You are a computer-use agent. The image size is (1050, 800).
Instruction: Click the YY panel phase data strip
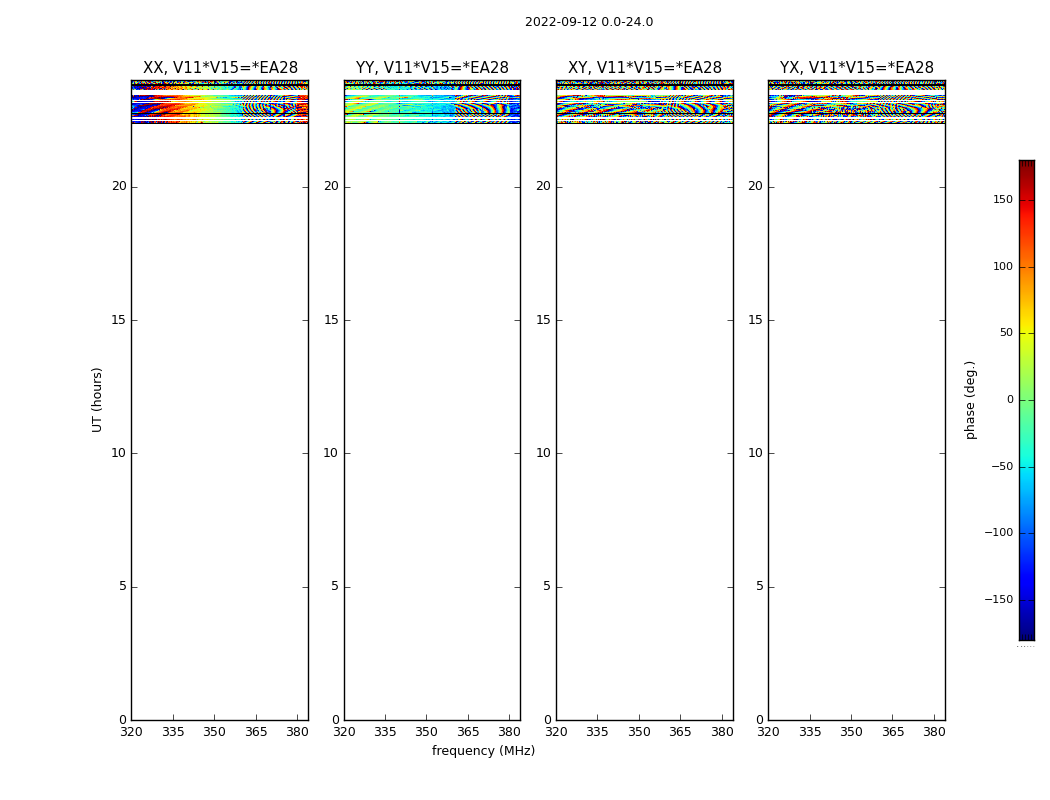[432, 102]
